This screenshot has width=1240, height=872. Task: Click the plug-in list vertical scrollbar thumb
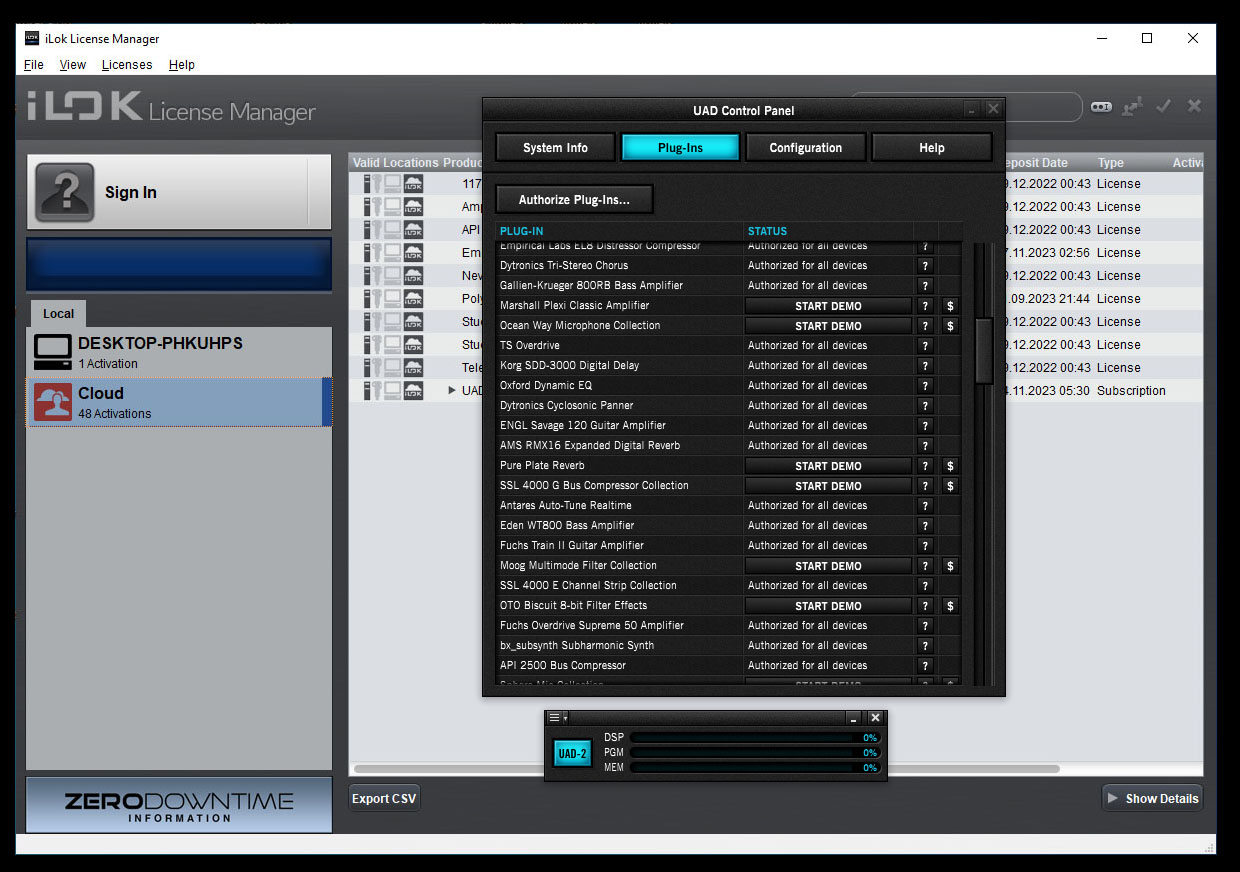(x=984, y=350)
